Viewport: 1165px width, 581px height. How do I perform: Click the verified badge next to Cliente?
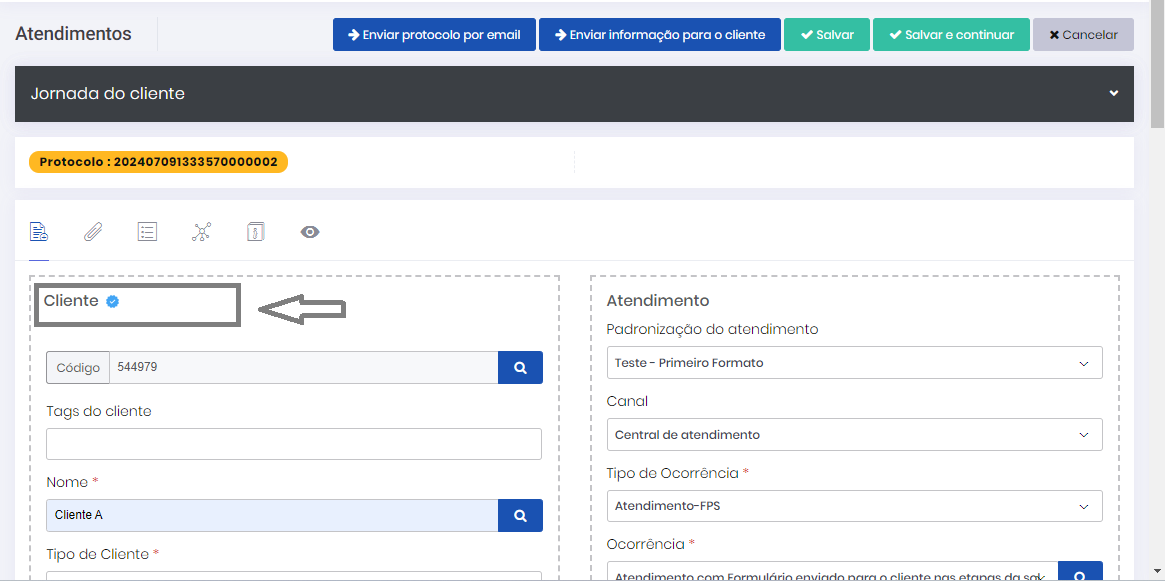tap(113, 301)
